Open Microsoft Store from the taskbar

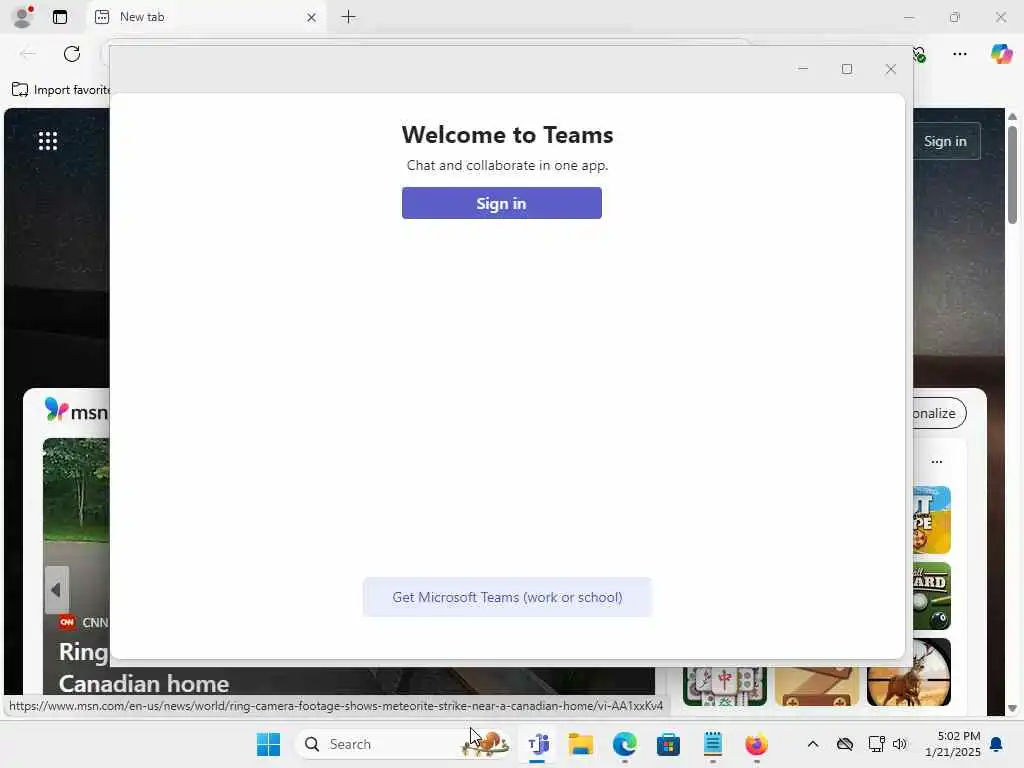click(668, 744)
